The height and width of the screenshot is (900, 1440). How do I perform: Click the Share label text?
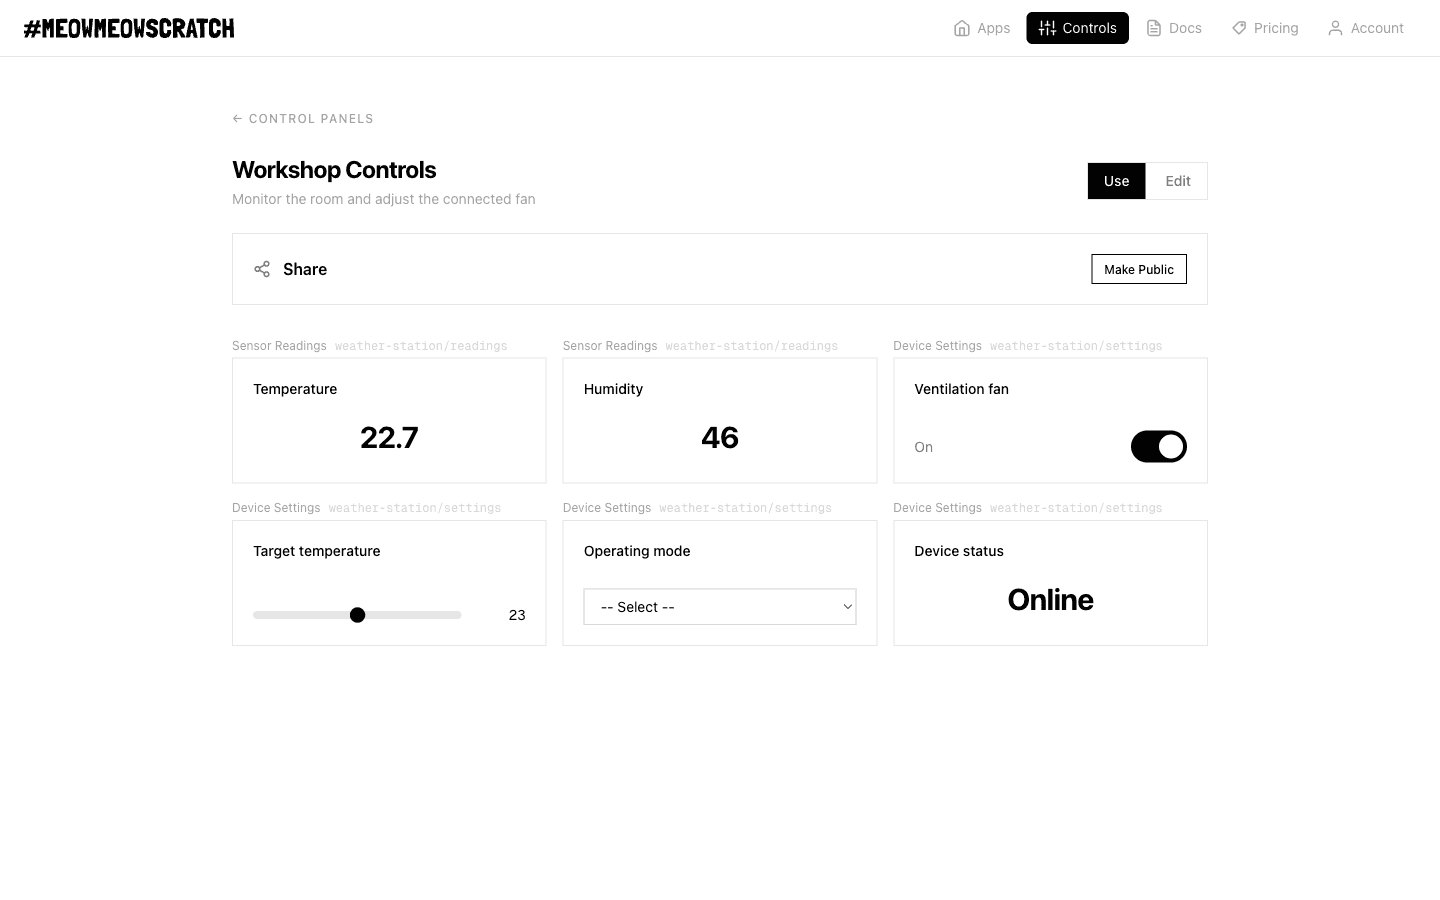click(x=305, y=269)
